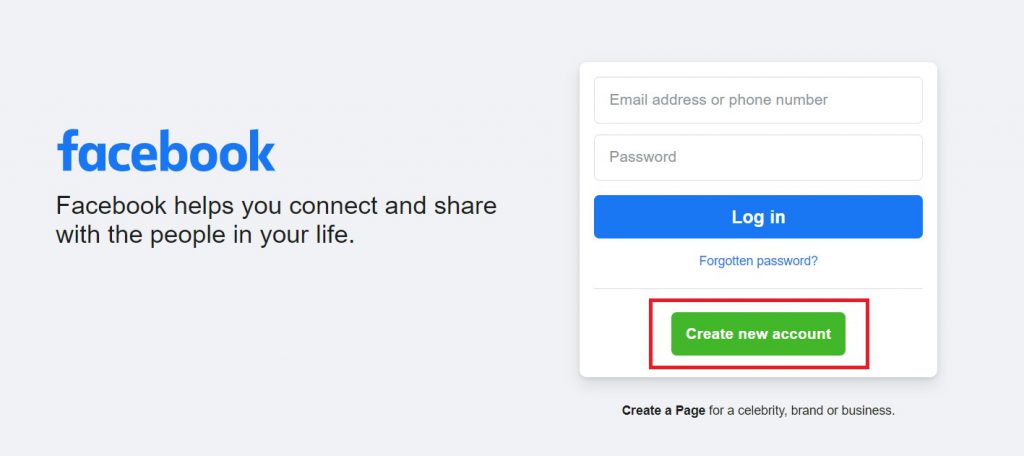Viewport: 1024px width, 456px height.
Task: Click the word "share" in the tagline
Action: coord(465,206)
